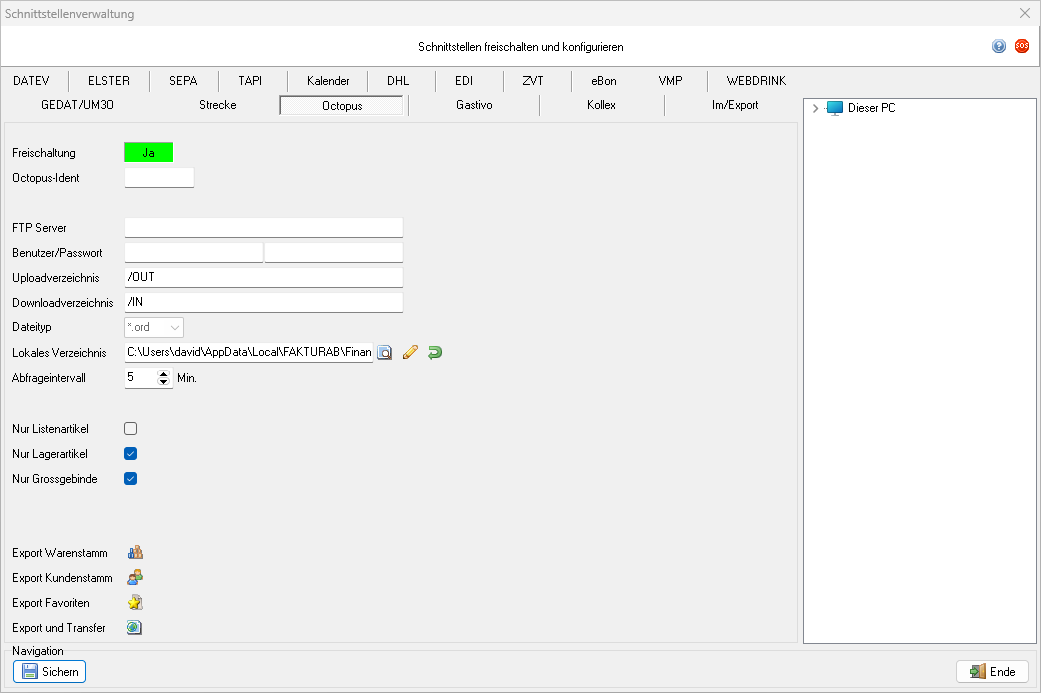Disable the Nur Grossgebinde checkbox

pos(130,478)
